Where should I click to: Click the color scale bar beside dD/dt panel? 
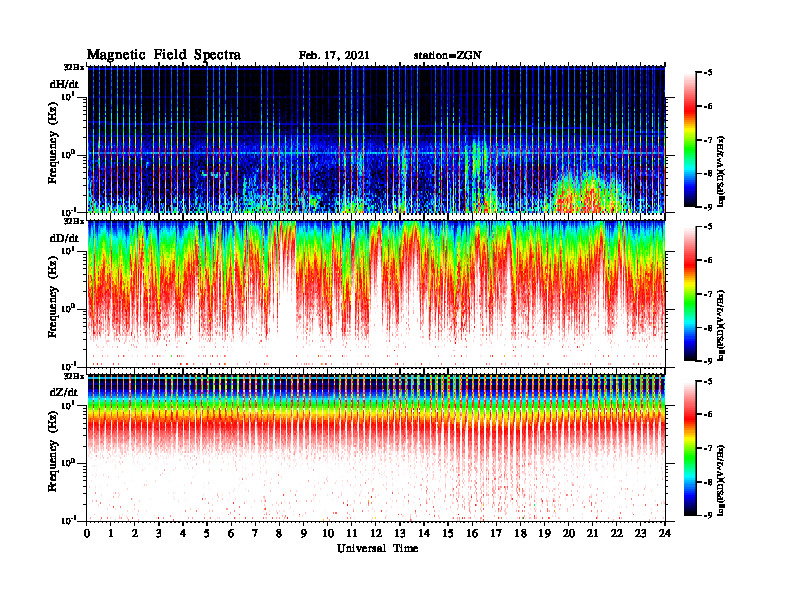[690, 294]
